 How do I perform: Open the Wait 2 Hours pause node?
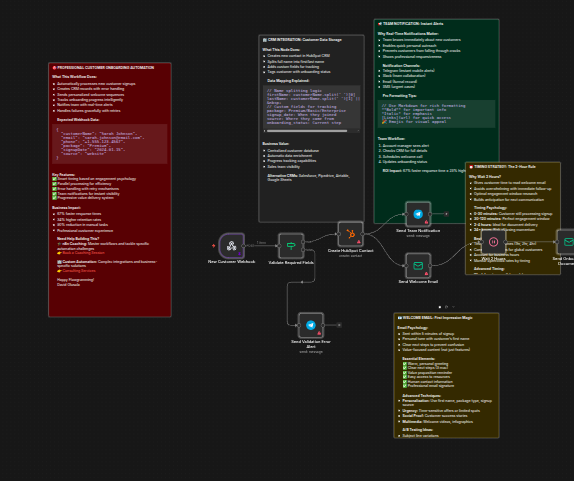click(x=493, y=242)
